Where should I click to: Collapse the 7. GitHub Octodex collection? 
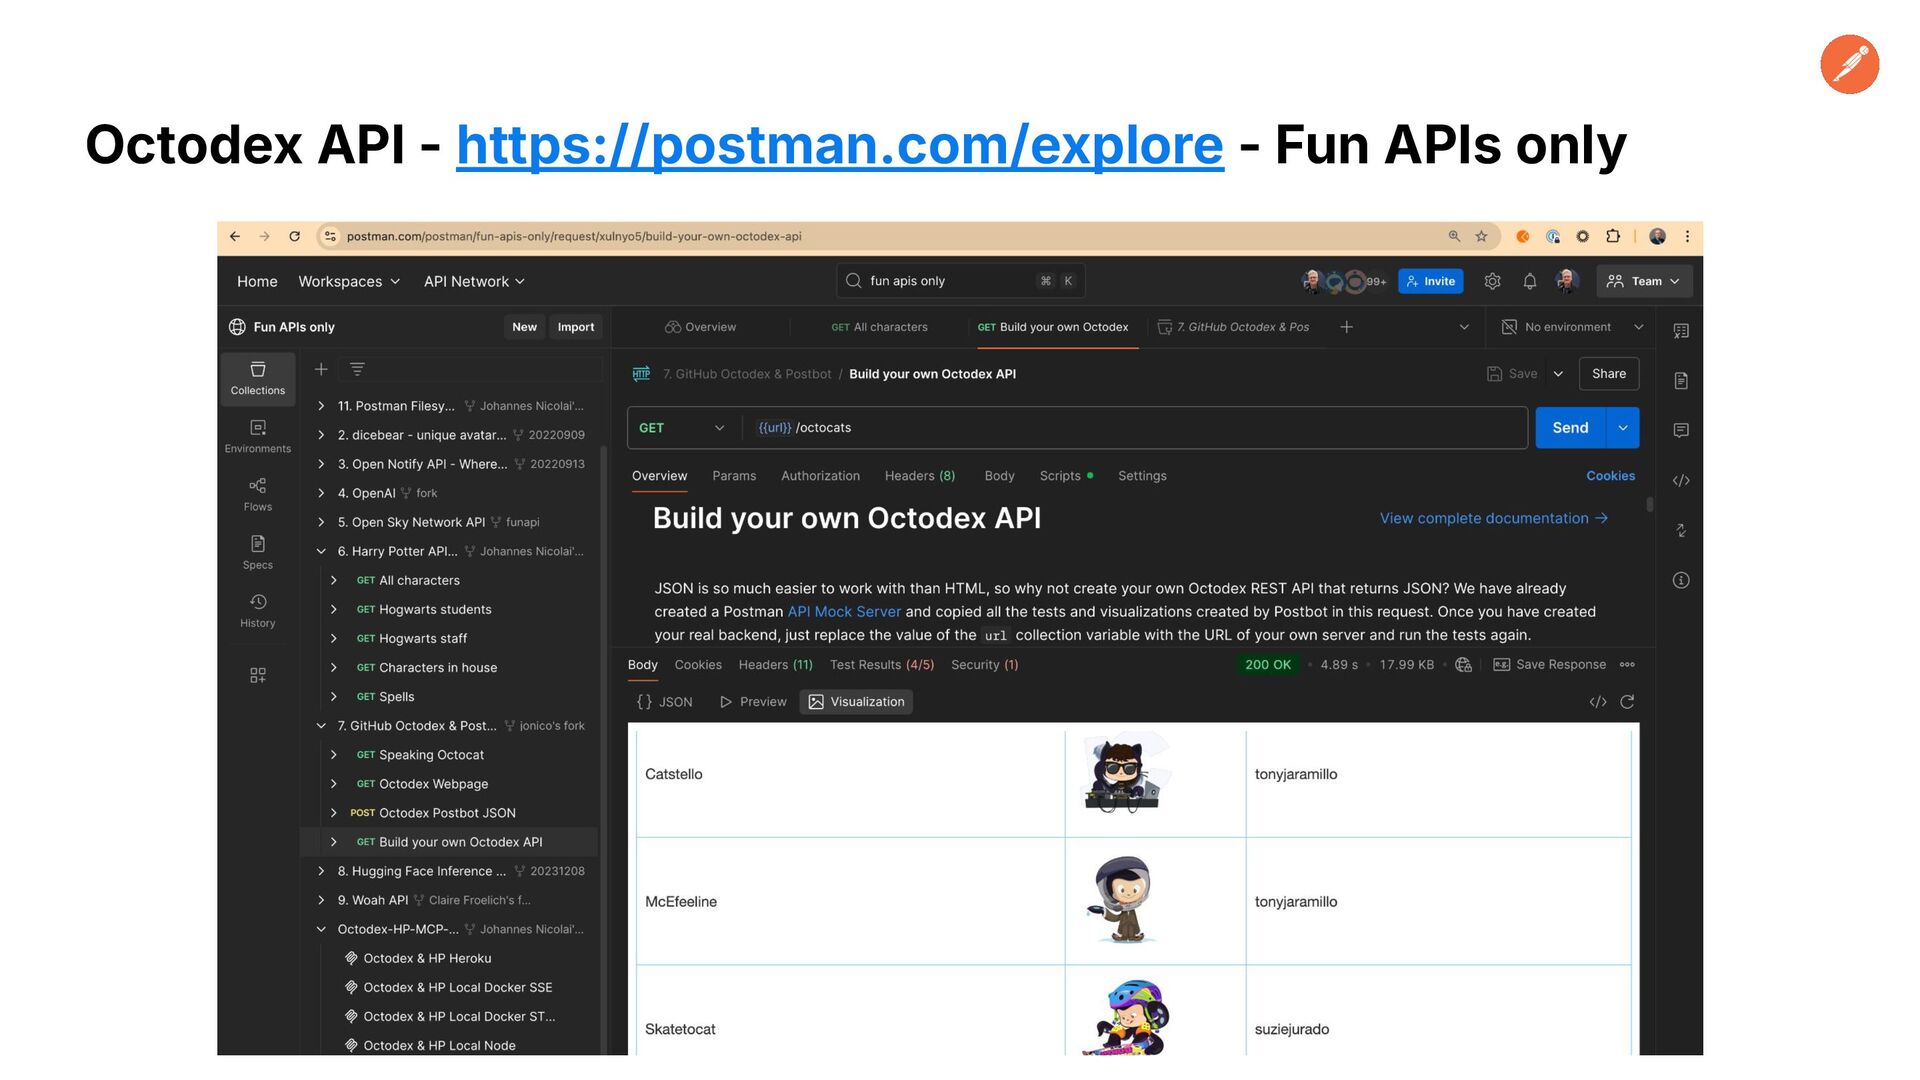[321, 726]
